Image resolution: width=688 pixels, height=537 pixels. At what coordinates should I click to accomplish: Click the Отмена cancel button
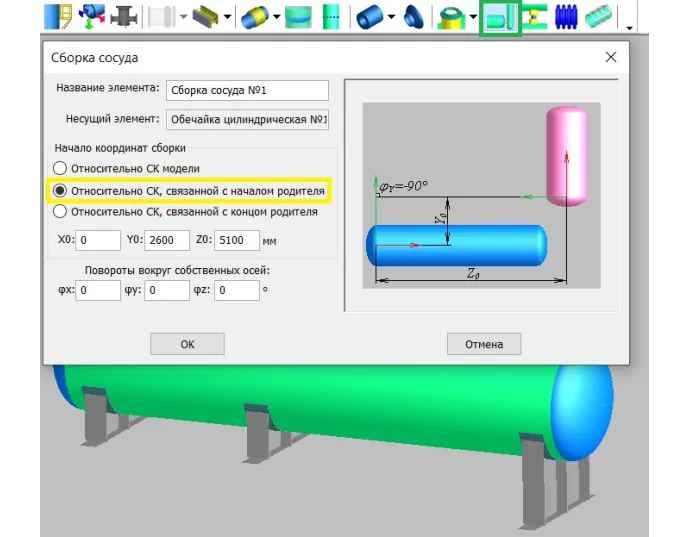pos(484,344)
